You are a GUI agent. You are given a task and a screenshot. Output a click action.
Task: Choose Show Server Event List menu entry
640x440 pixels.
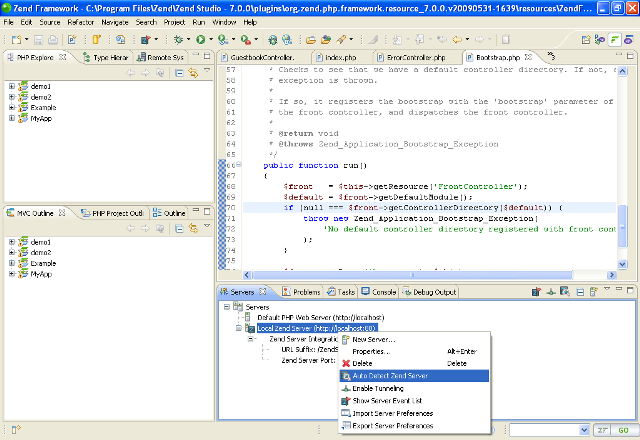click(x=414, y=400)
